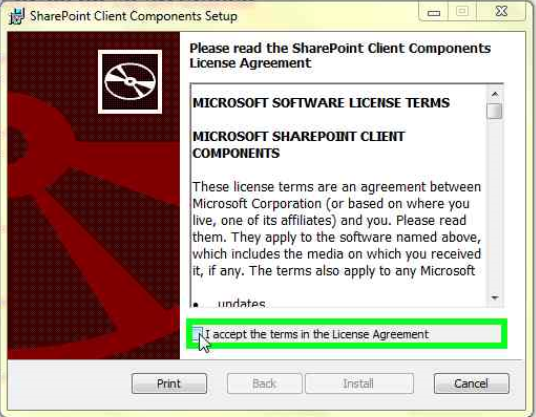Click the installer icon in title bar
The height and width of the screenshot is (417, 536).
coord(17,16)
